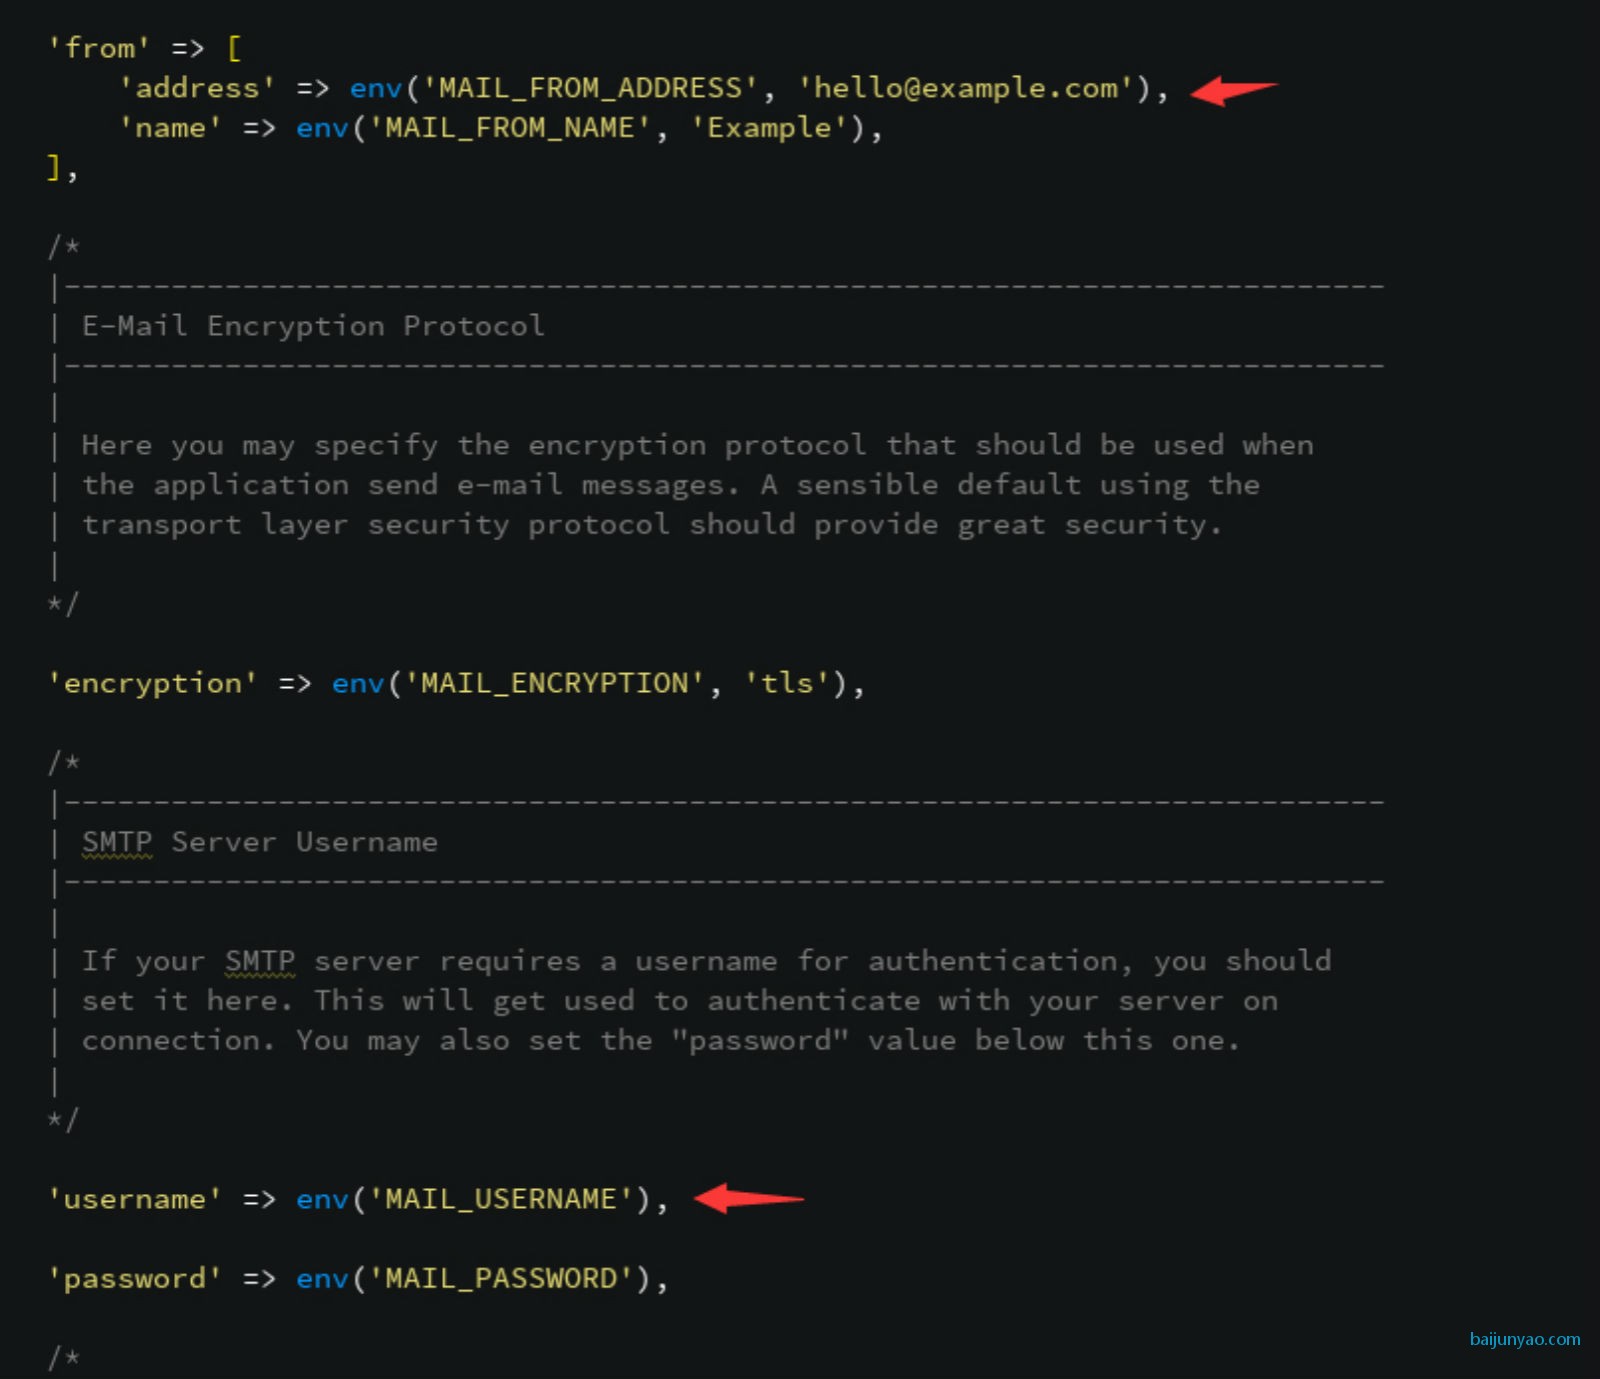
Task: Click the 'from' array key
Action: (x=100, y=48)
